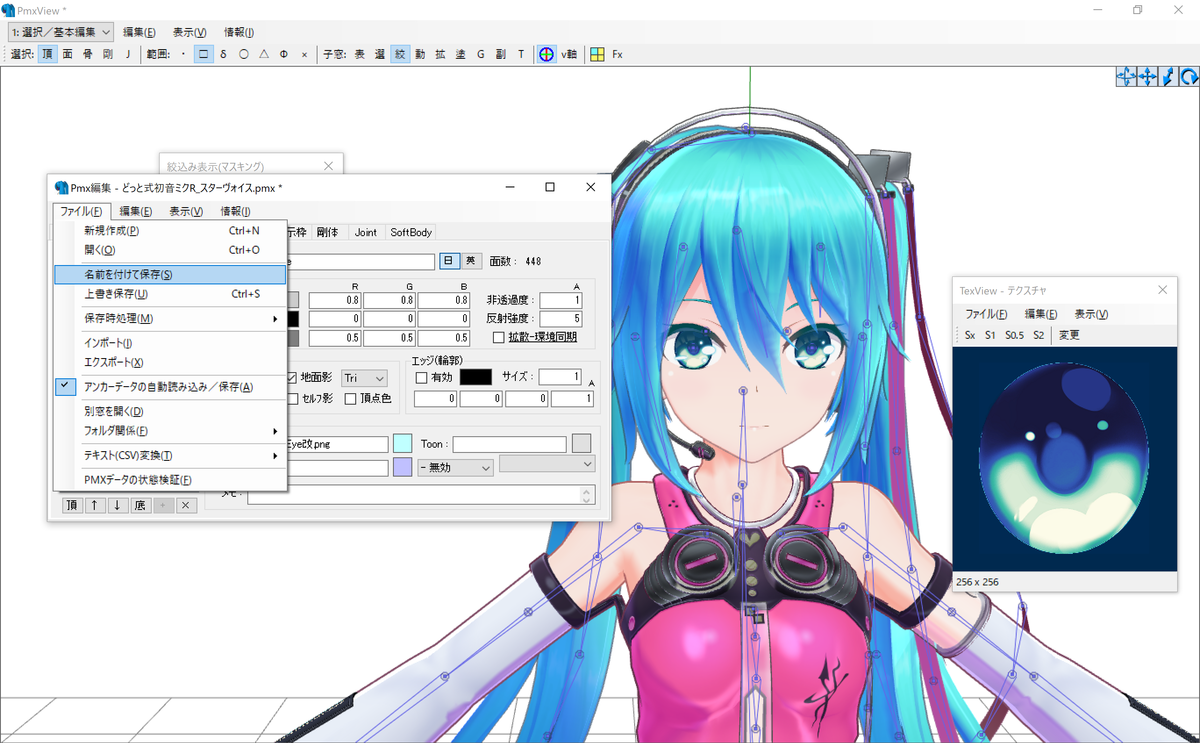Toggle セルフ影 checkbox
The image size is (1200, 743).
(310, 399)
